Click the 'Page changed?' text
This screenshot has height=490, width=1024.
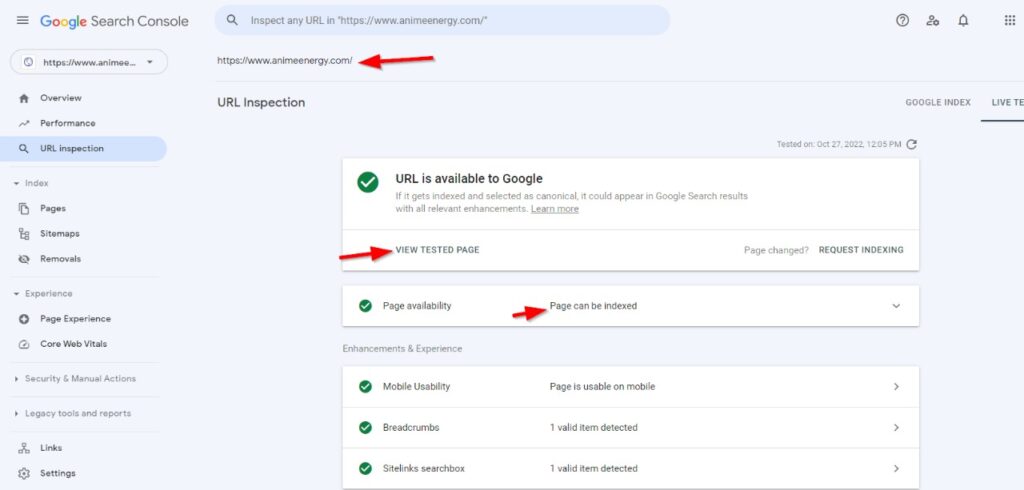tap(776, 250)
